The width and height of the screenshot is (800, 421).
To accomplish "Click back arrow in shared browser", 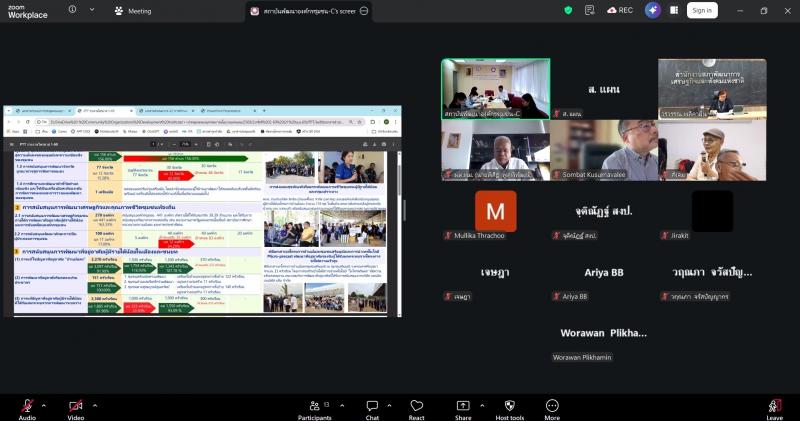I will coord(10,122).
